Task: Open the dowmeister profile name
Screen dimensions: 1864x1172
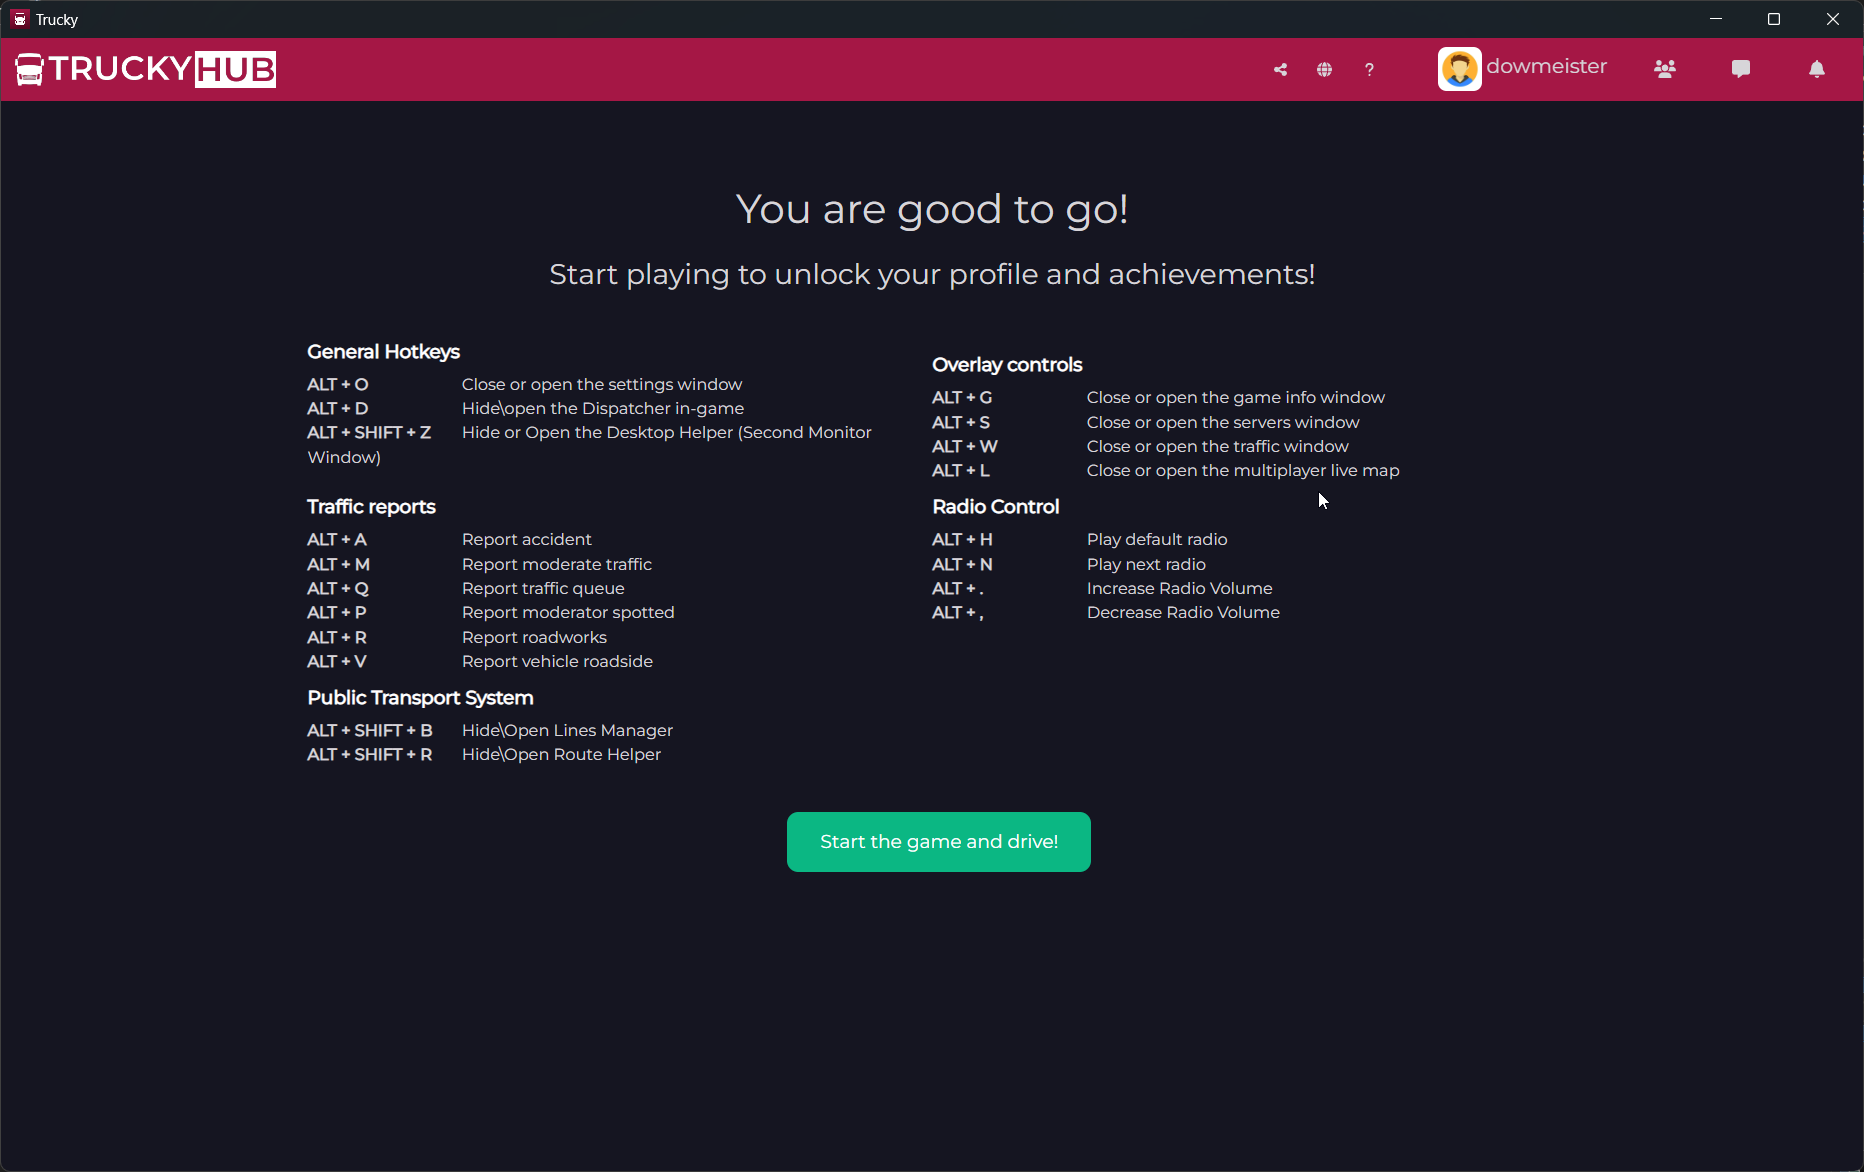Action: click(1546, 66)
